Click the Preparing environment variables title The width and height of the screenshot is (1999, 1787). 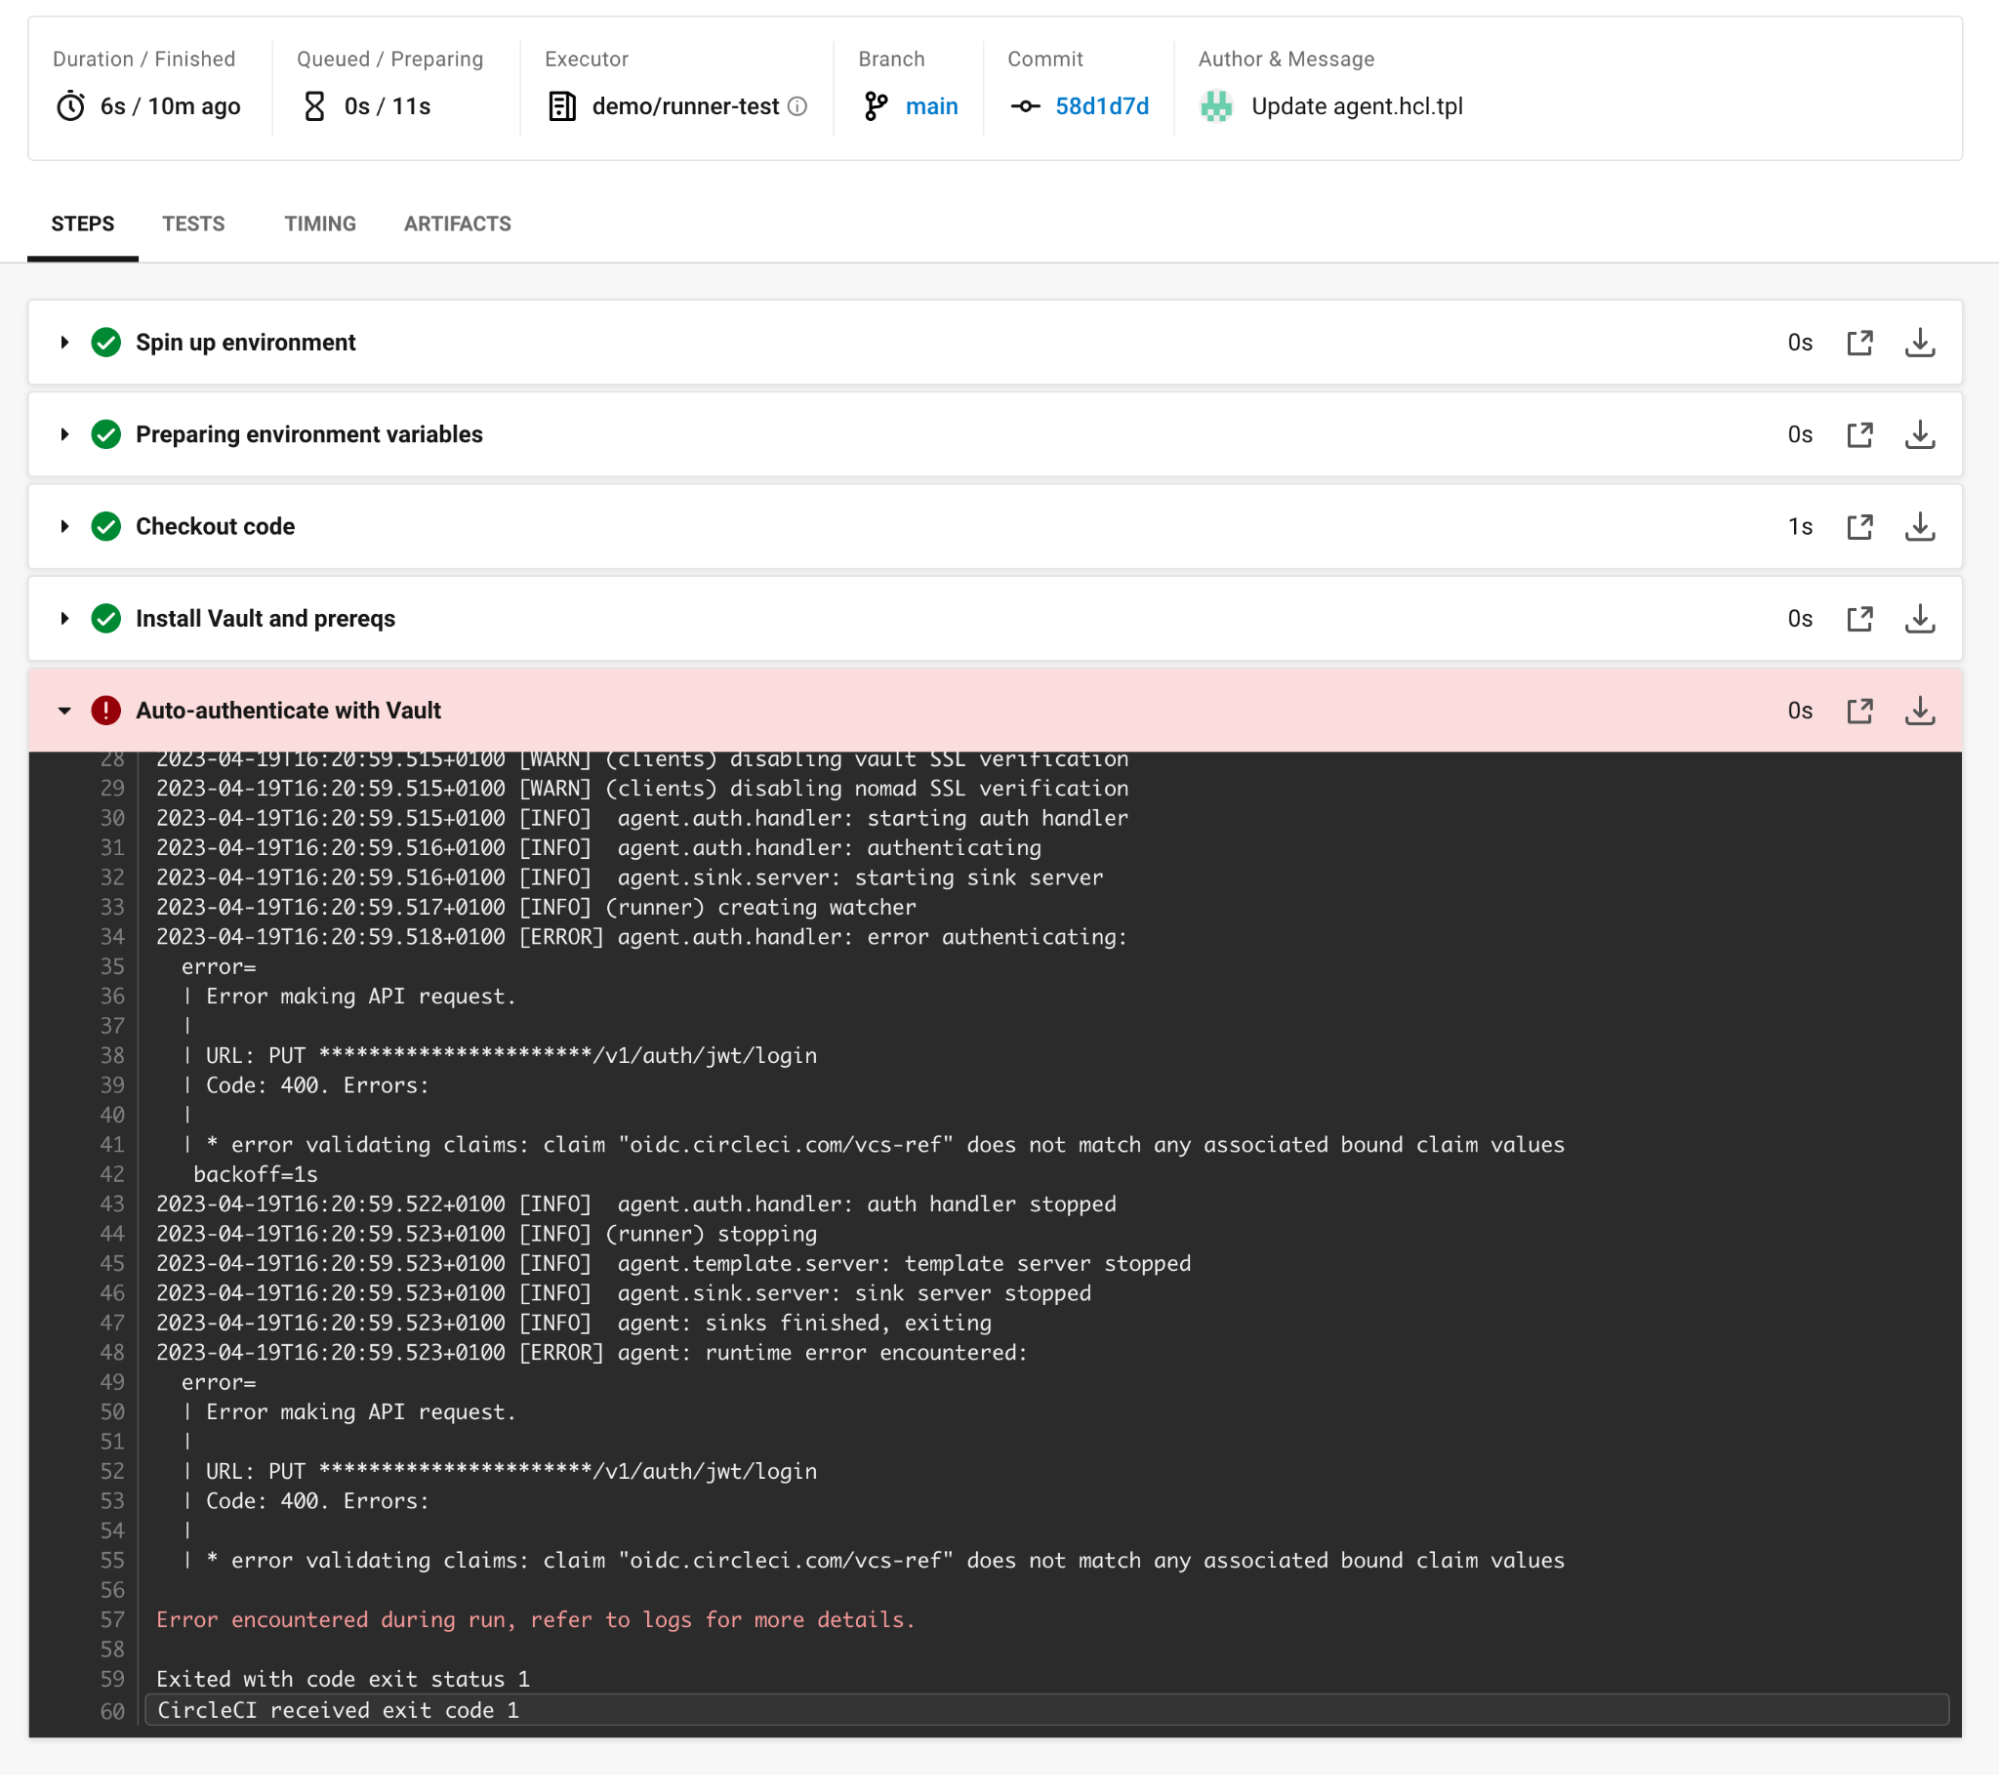(x=309, y=435)
